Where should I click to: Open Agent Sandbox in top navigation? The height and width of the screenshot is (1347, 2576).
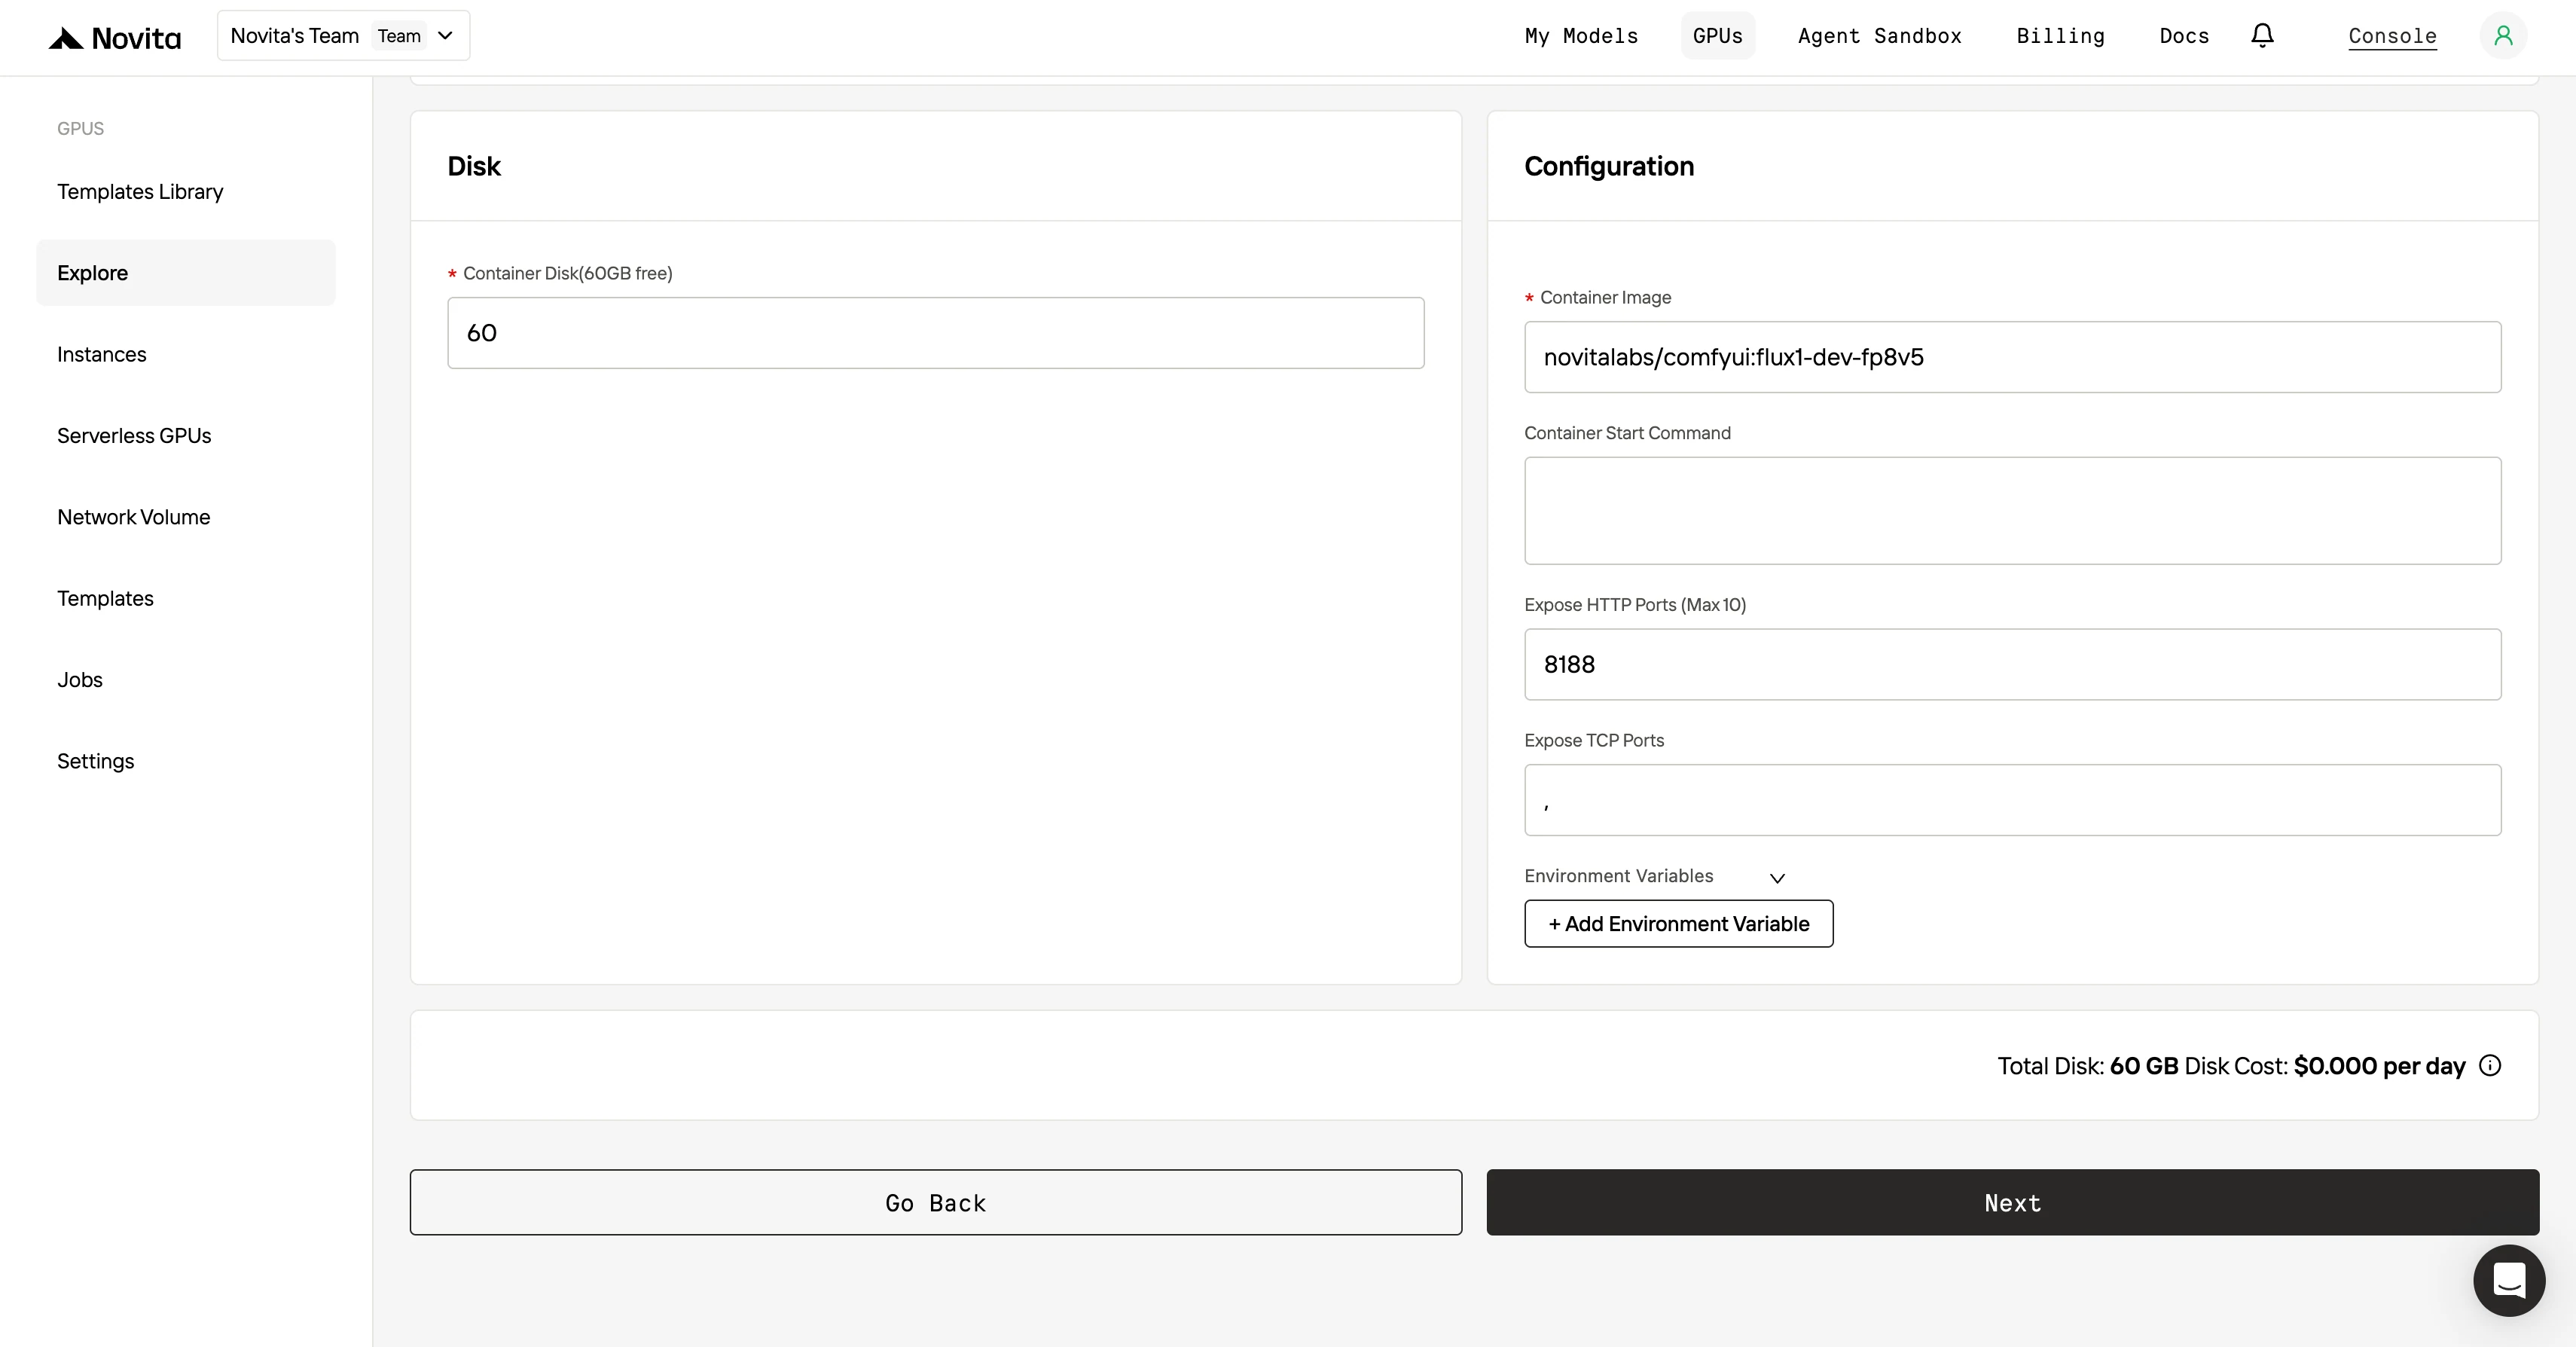[1879, 36]
